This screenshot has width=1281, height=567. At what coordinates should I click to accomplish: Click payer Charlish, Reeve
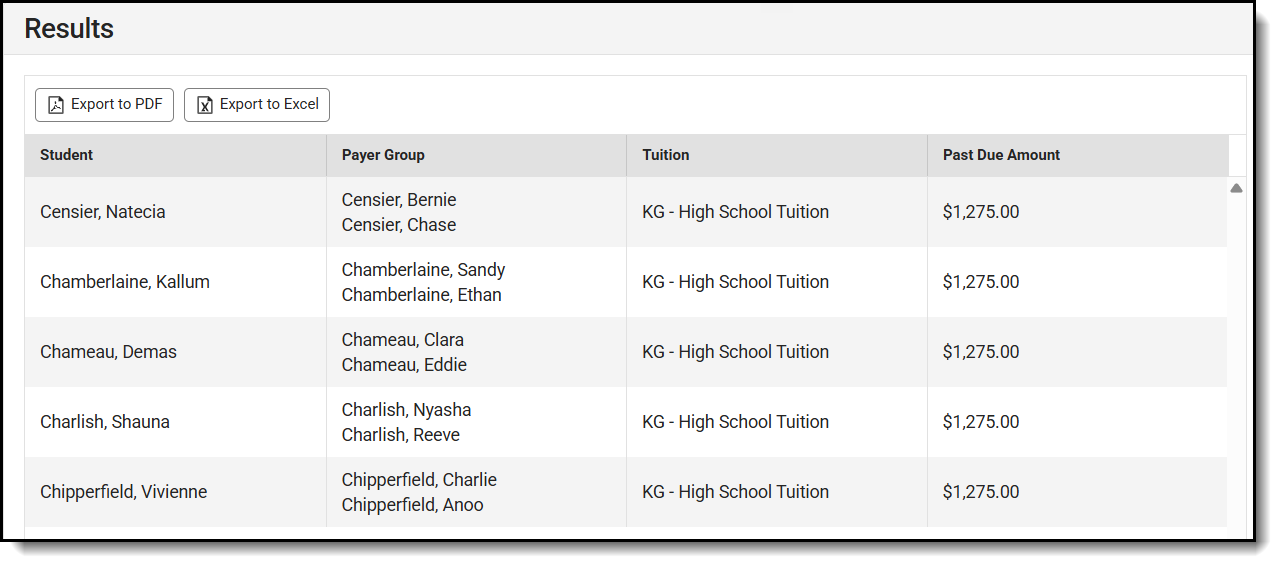pyautogui.click(x=401, y=435)
